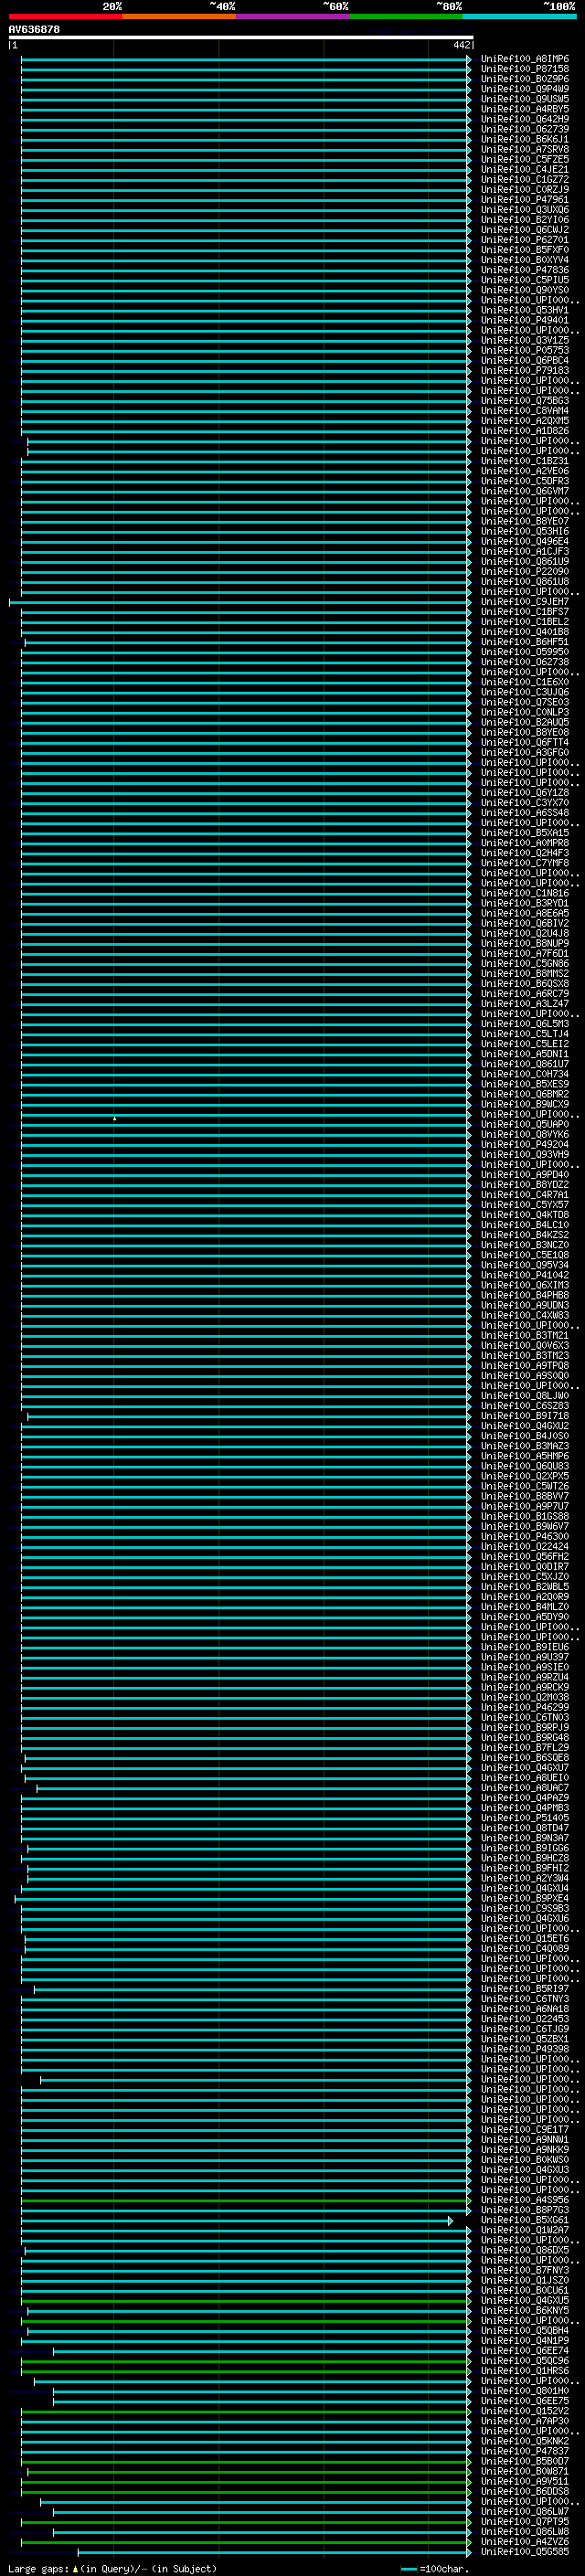Click the UniRef100_Q9USW5 entry

525,99
